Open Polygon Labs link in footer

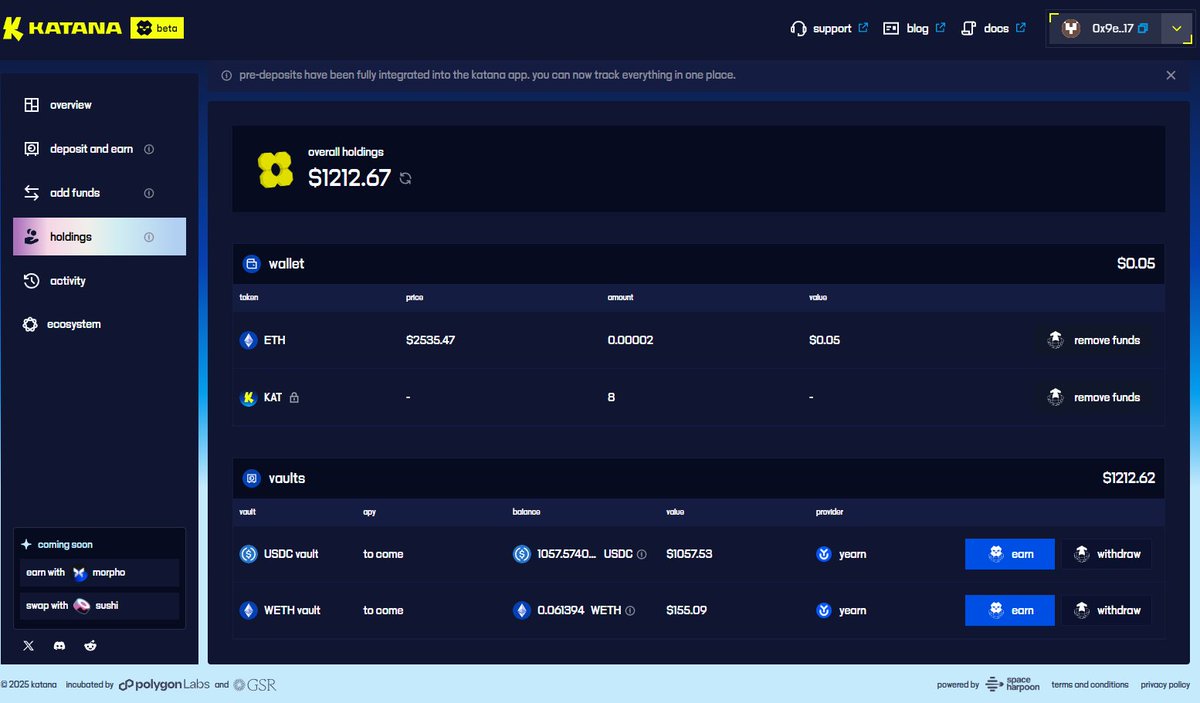pyautogui.click(x=164, y=685)
